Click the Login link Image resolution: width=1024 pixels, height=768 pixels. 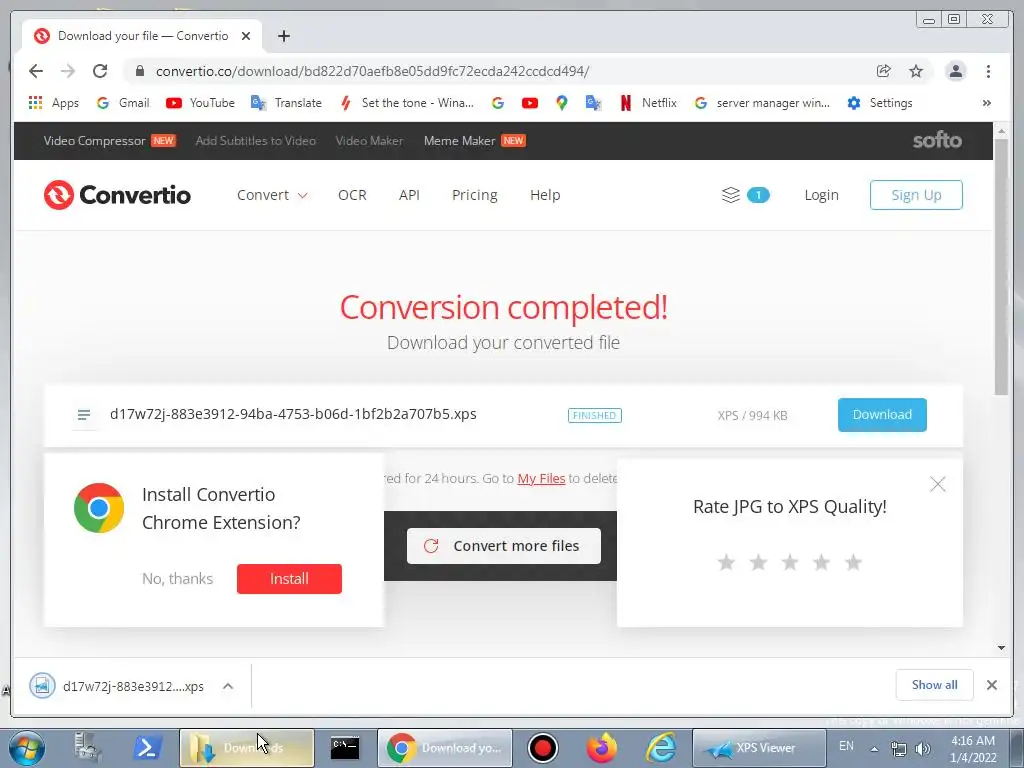coord(821,195)
